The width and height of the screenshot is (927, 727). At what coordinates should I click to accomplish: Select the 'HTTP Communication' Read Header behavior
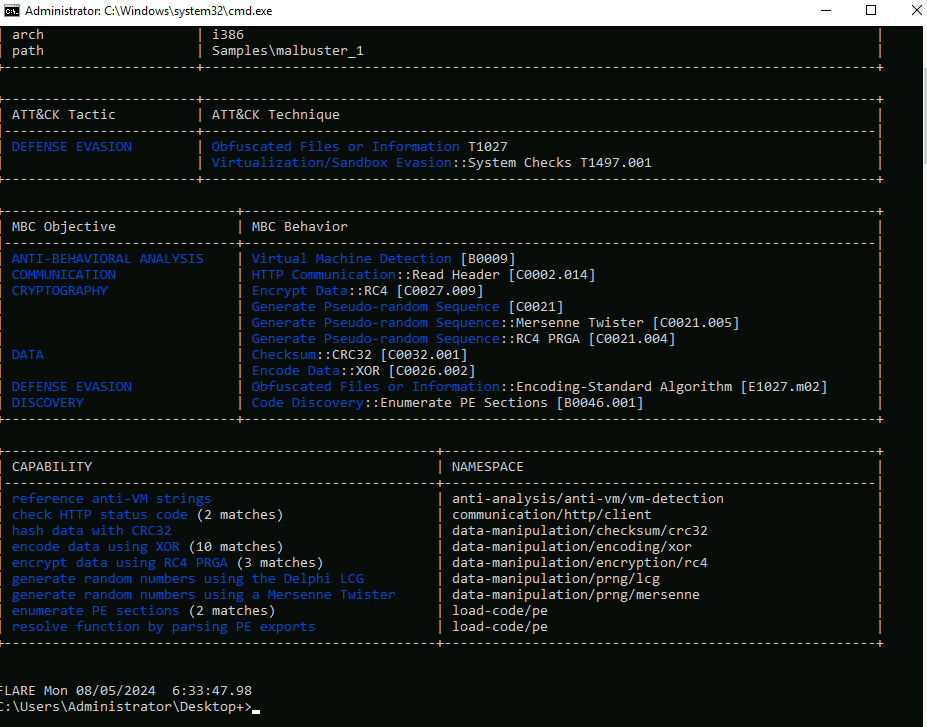323,275
